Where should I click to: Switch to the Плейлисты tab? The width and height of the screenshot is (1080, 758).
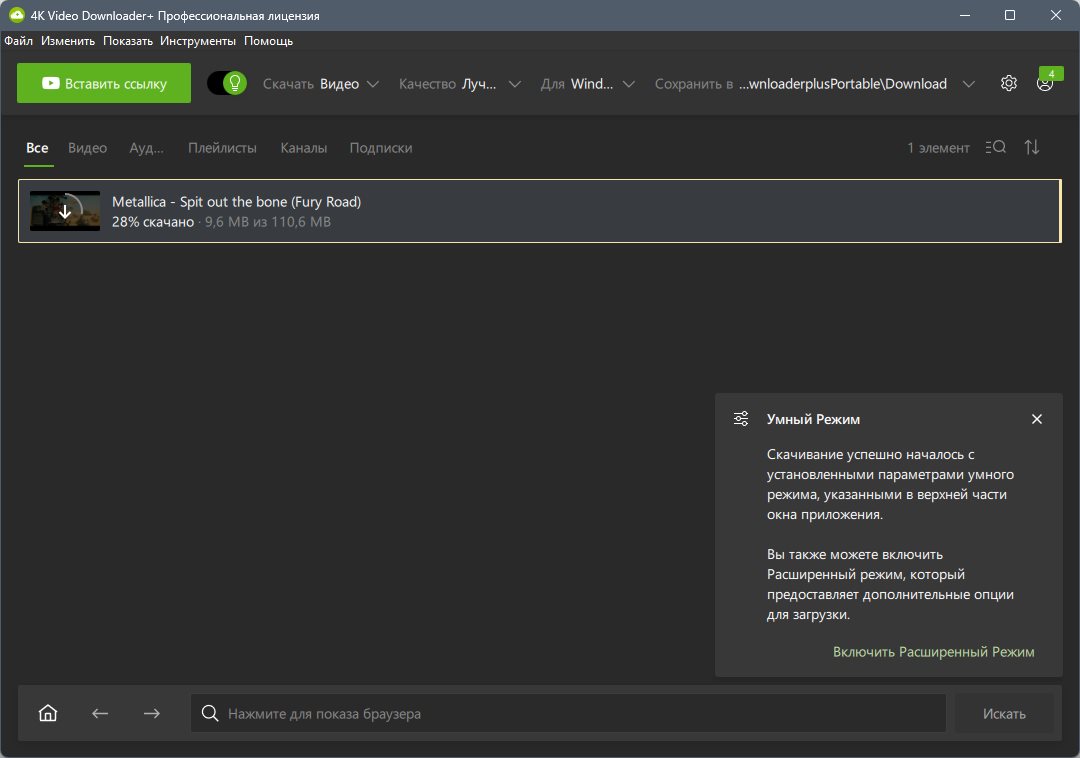pyautogui.click(x=222, y=147)
